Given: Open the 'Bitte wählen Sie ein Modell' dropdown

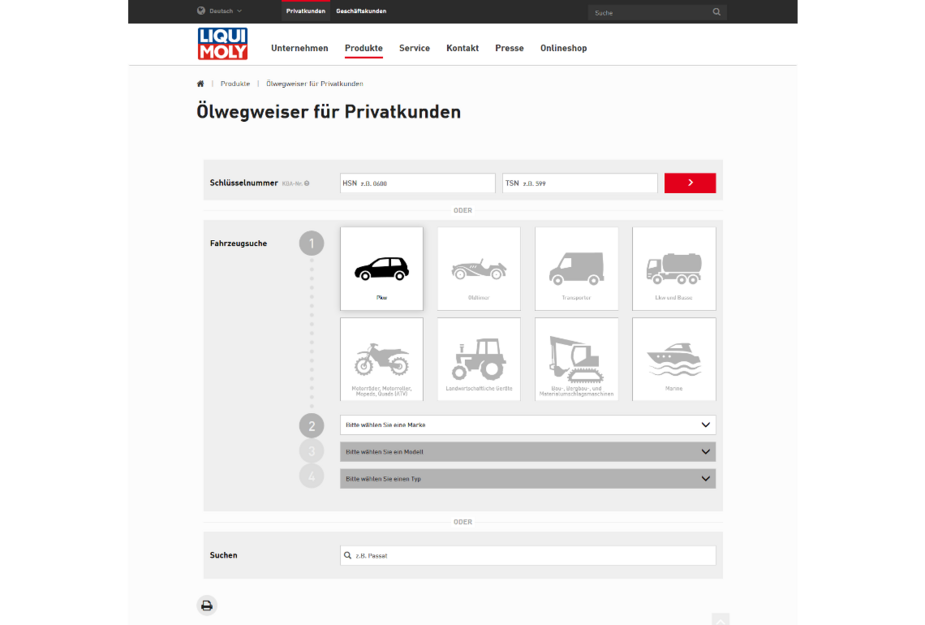Looking at the screenshot, I should [527, 452].
